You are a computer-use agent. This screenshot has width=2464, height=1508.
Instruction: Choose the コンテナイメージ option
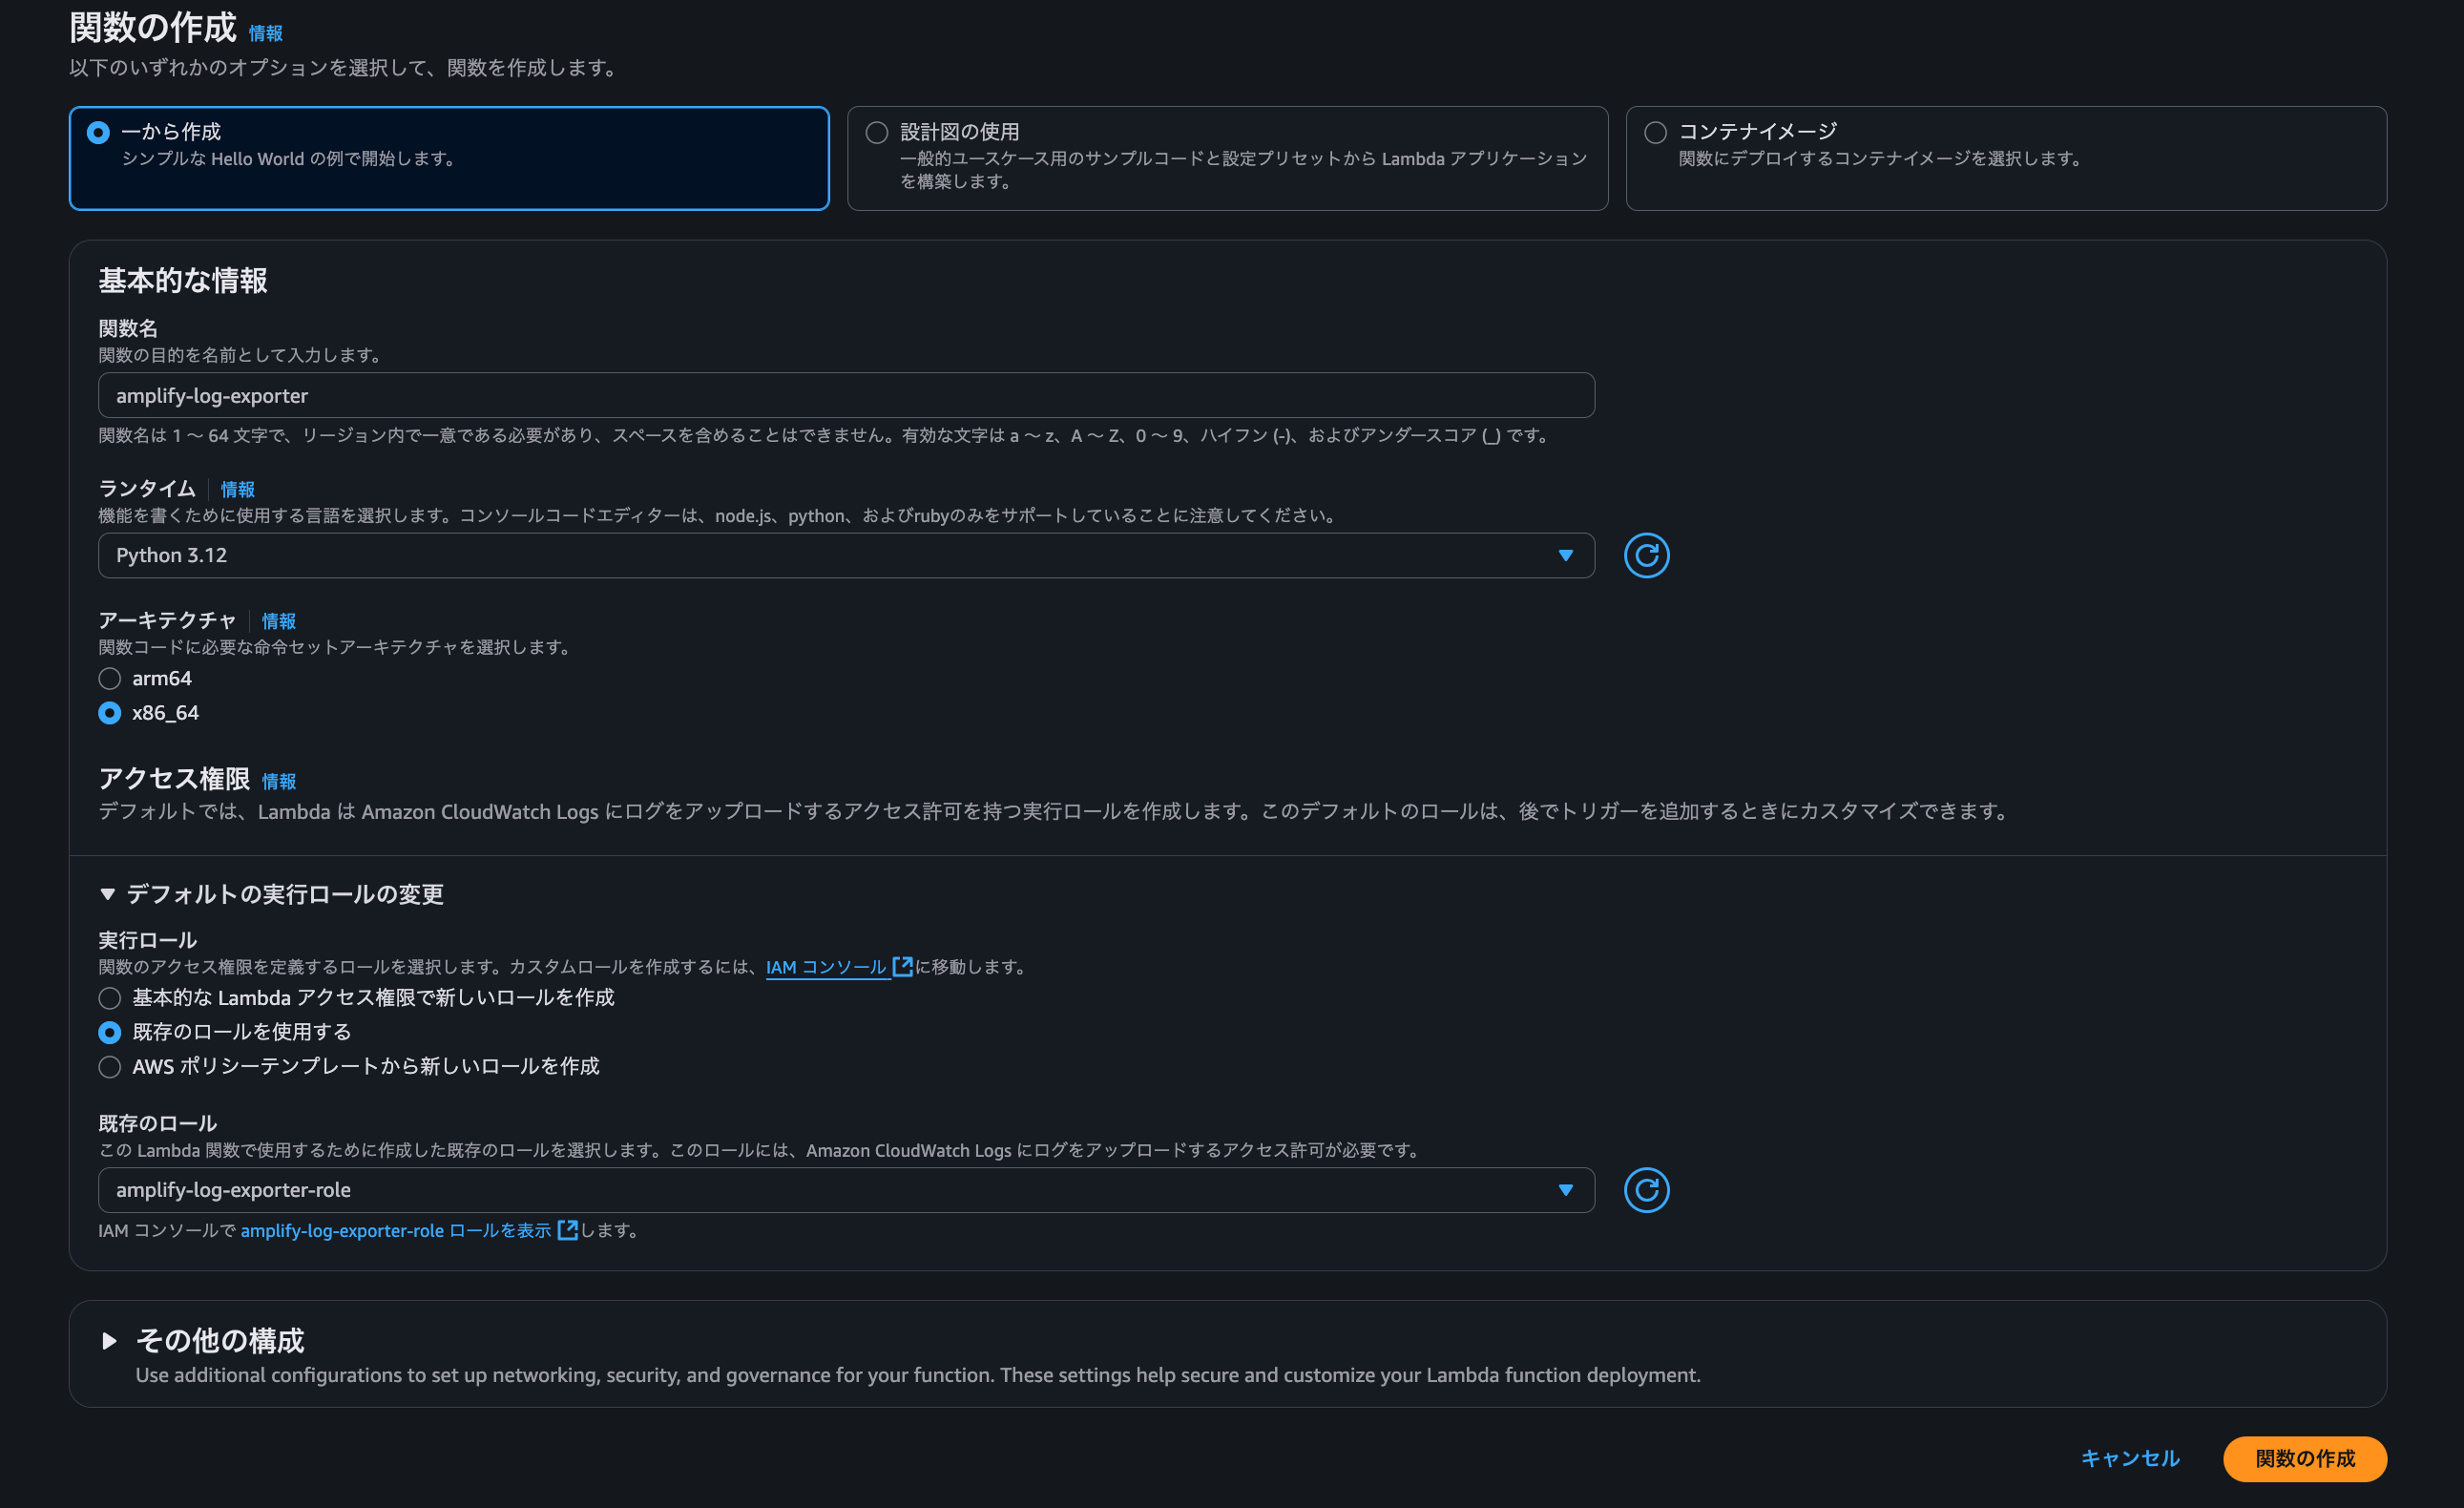click(x=1656, y=133)
